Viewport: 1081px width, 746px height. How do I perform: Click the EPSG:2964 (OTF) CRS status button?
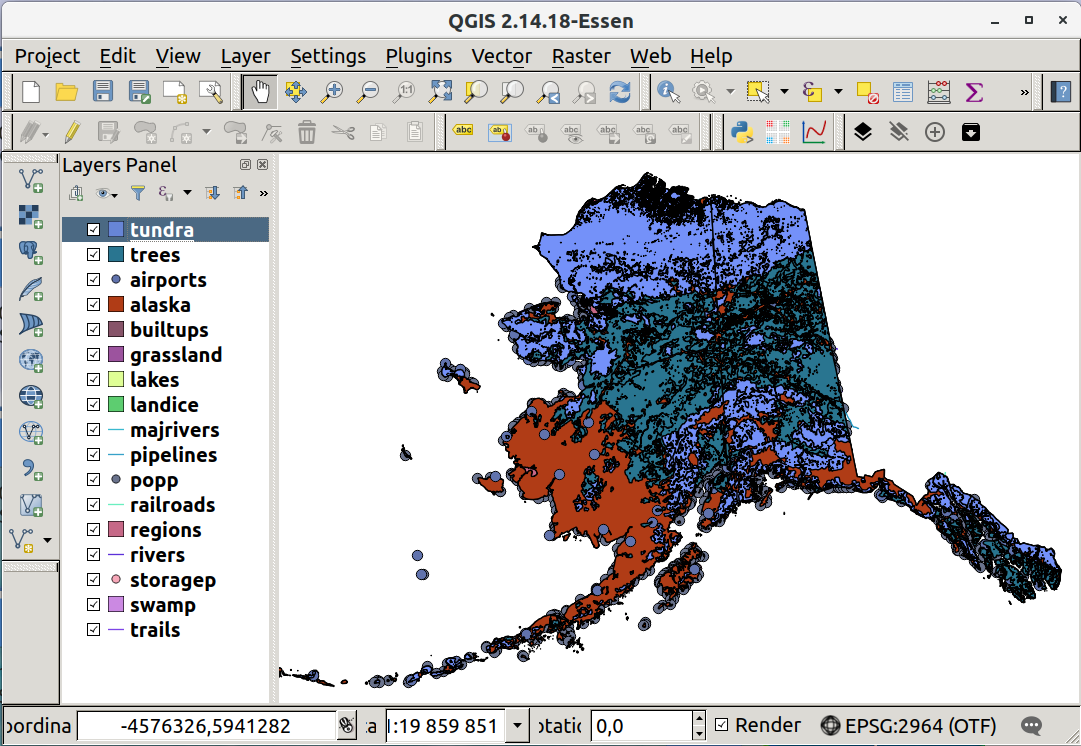pos(908,725)
